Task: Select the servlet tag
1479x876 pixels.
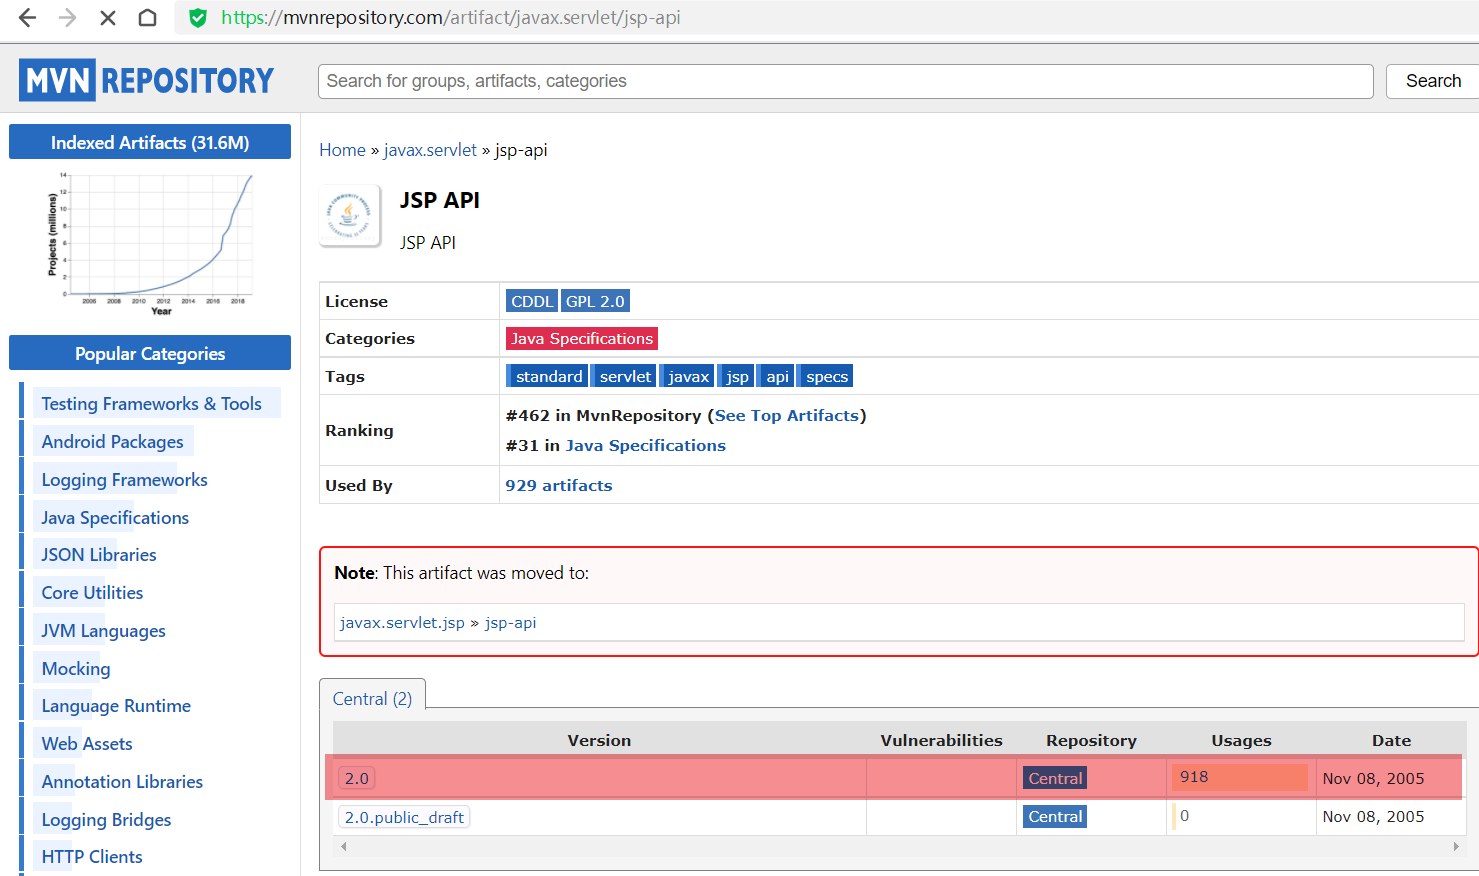Action: click(x=625, y=376)
